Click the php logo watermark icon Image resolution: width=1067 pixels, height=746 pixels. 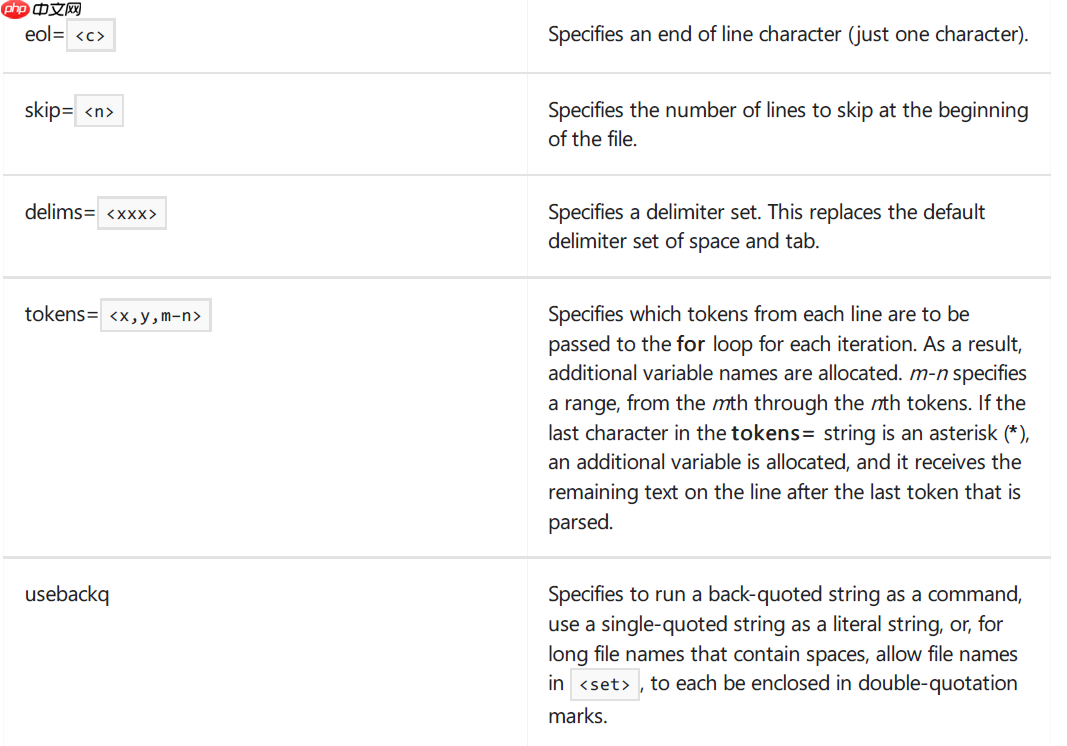(15, 9)
